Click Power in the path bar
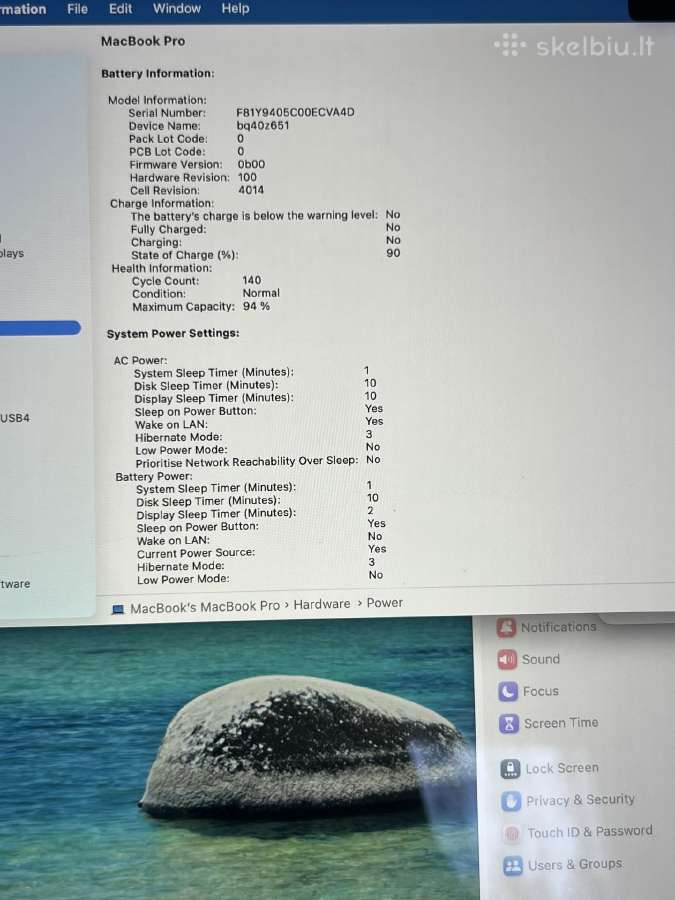675x900 pixels. coord(385,603)
